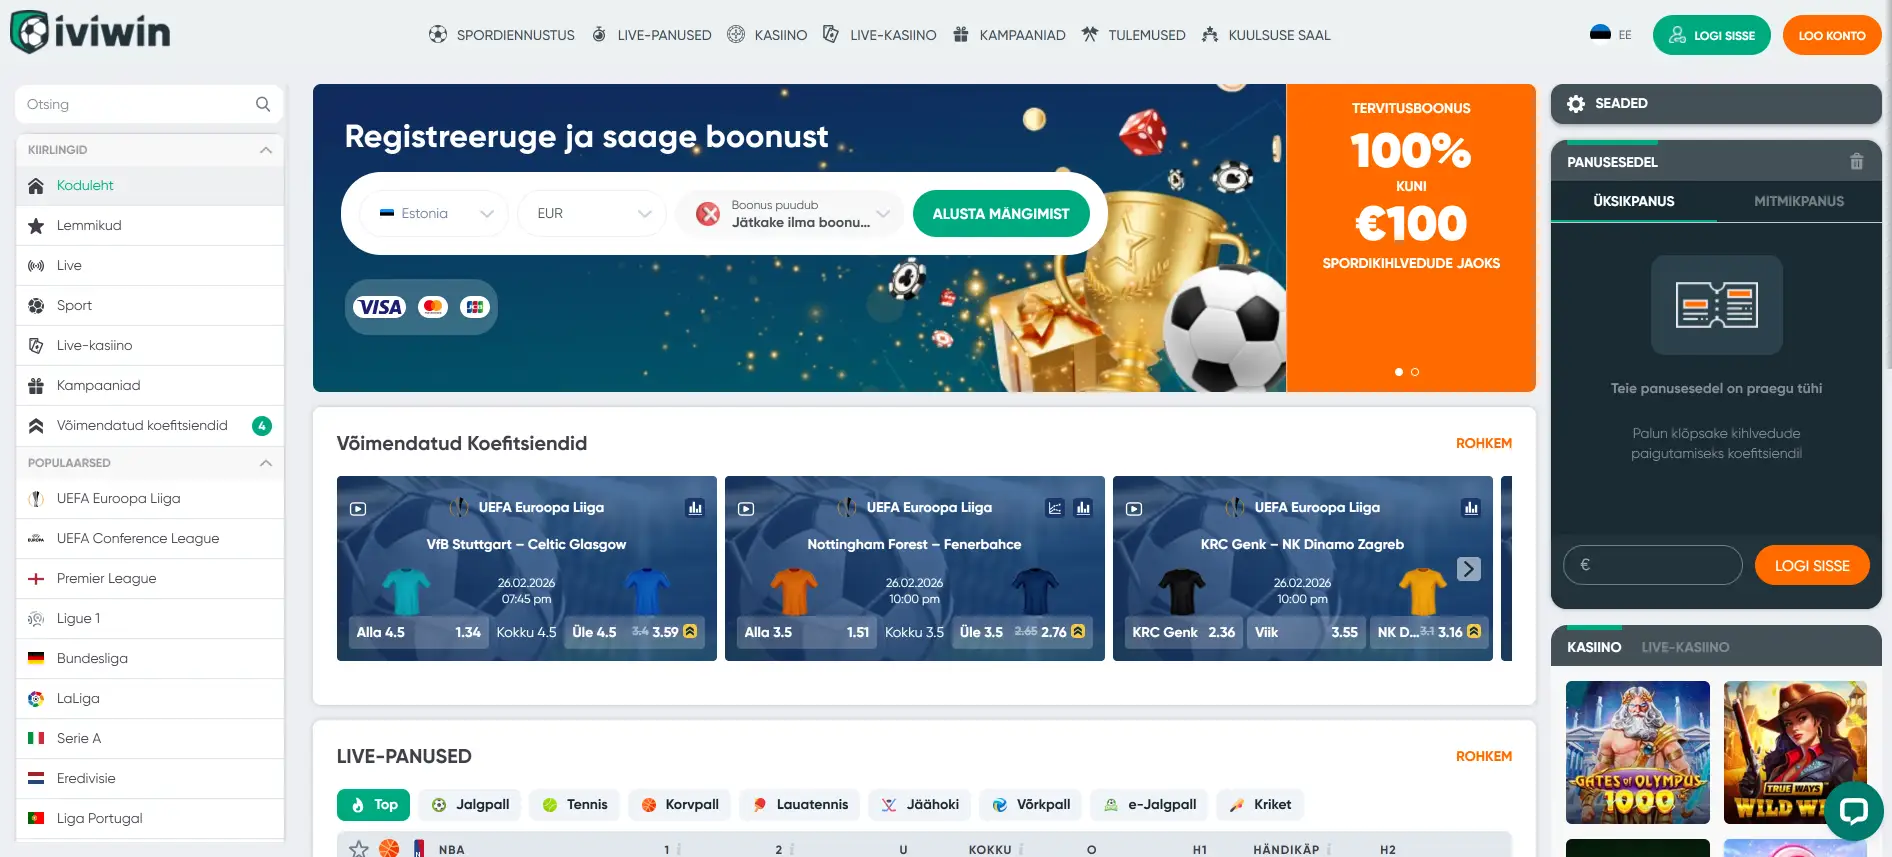Switch to Mitmikpanus tab
The image size is (1892, 857).
click(1799, 201)
